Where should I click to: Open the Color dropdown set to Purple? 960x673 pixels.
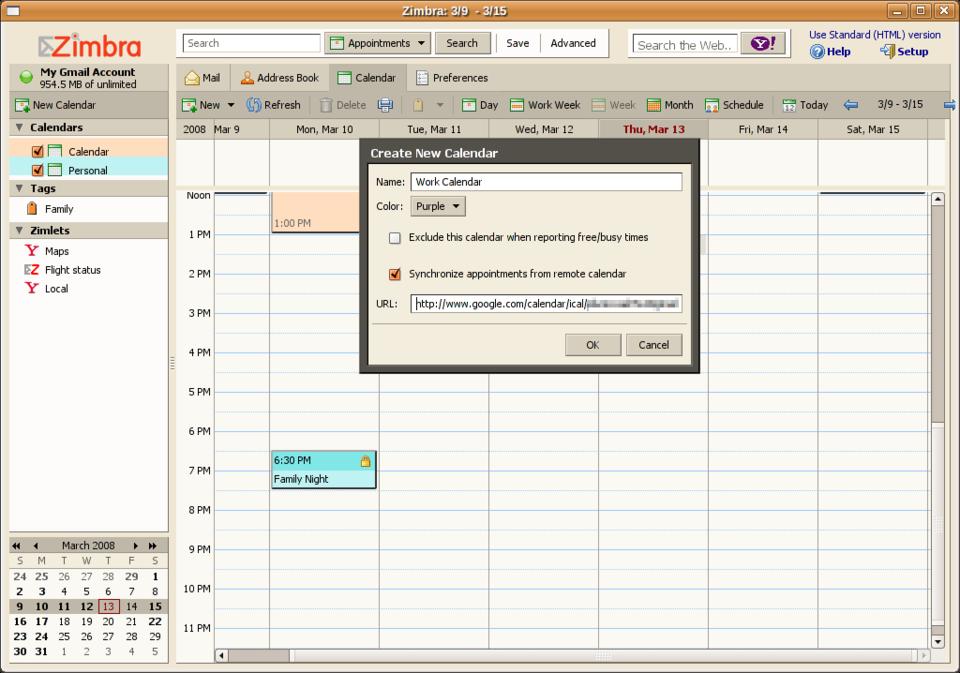point(438,207)
